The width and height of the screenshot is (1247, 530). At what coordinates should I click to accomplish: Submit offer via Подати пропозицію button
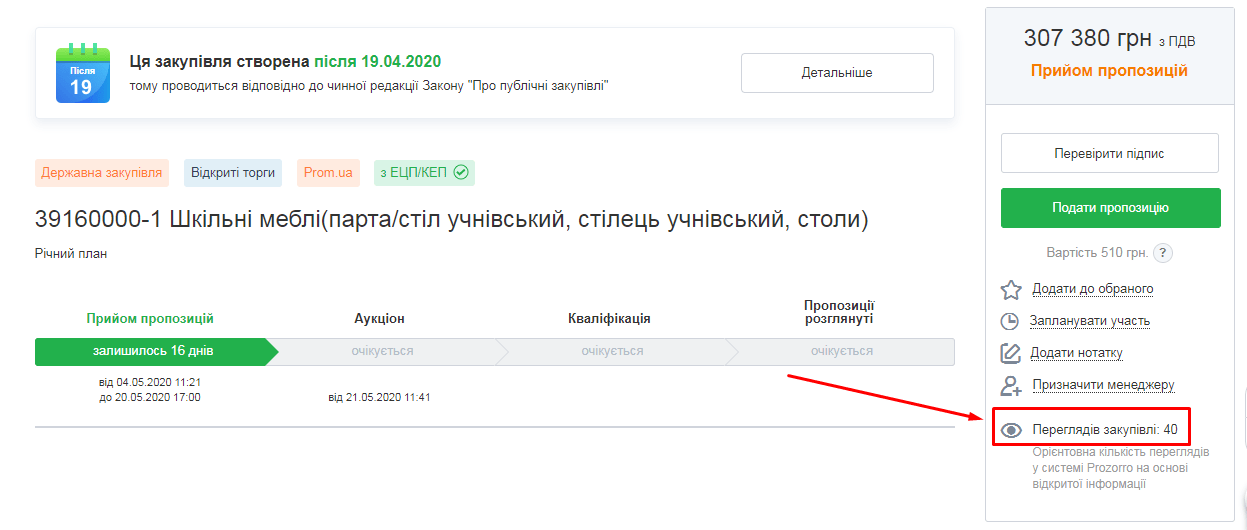(x=1110, y=208)
